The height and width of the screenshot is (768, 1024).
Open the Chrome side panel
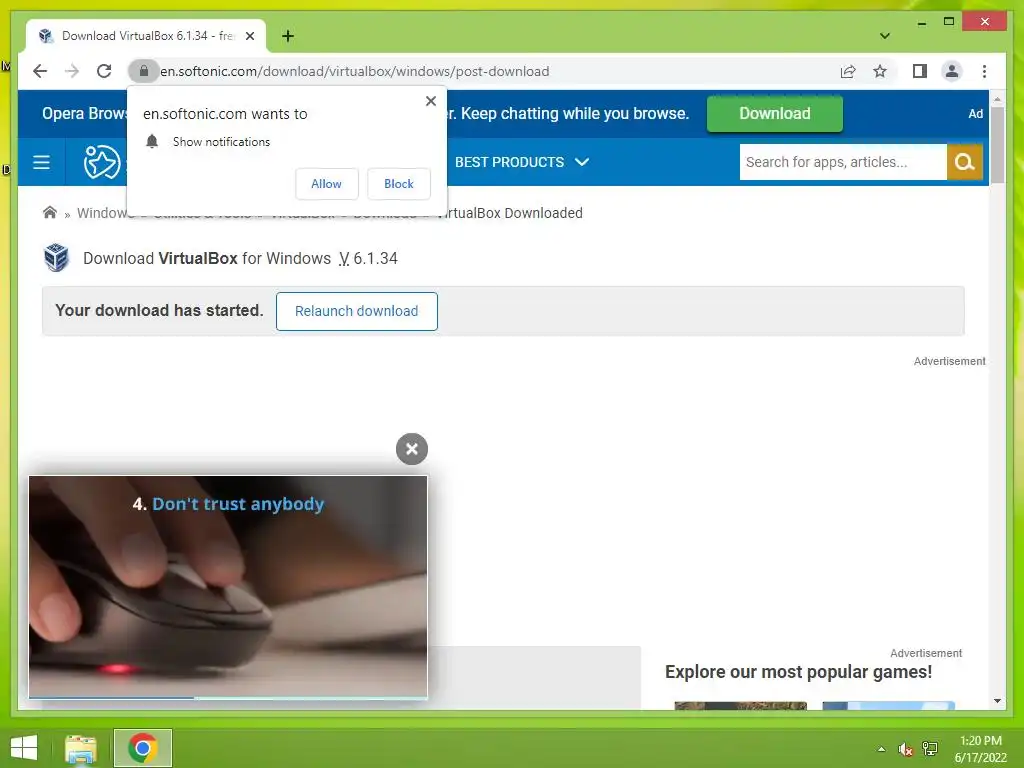[x=920, y=71]
